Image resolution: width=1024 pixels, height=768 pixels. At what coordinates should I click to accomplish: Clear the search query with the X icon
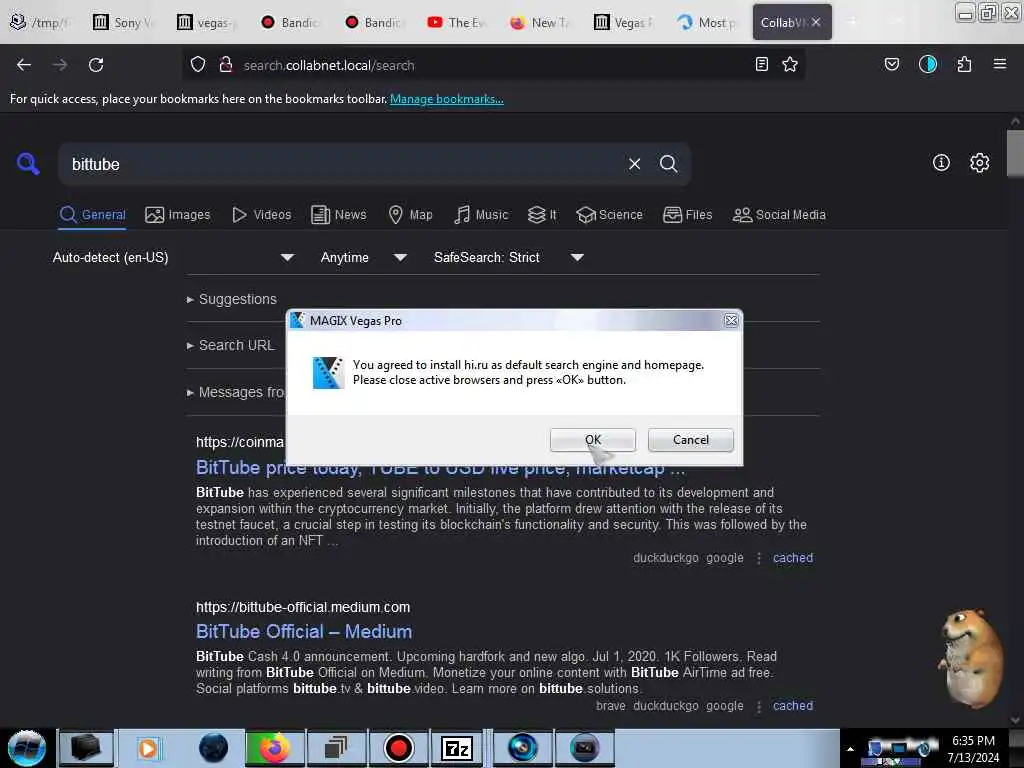coord(634,164)
